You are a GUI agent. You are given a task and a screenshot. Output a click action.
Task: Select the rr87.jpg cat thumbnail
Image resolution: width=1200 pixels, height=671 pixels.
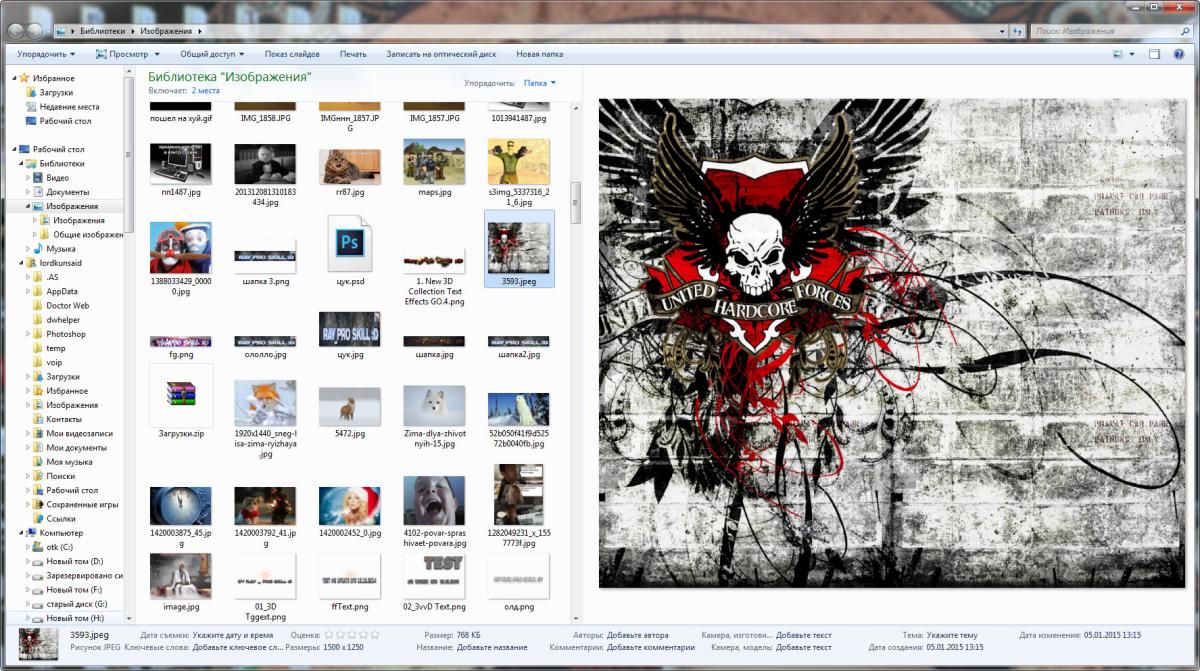click(350, 165)
